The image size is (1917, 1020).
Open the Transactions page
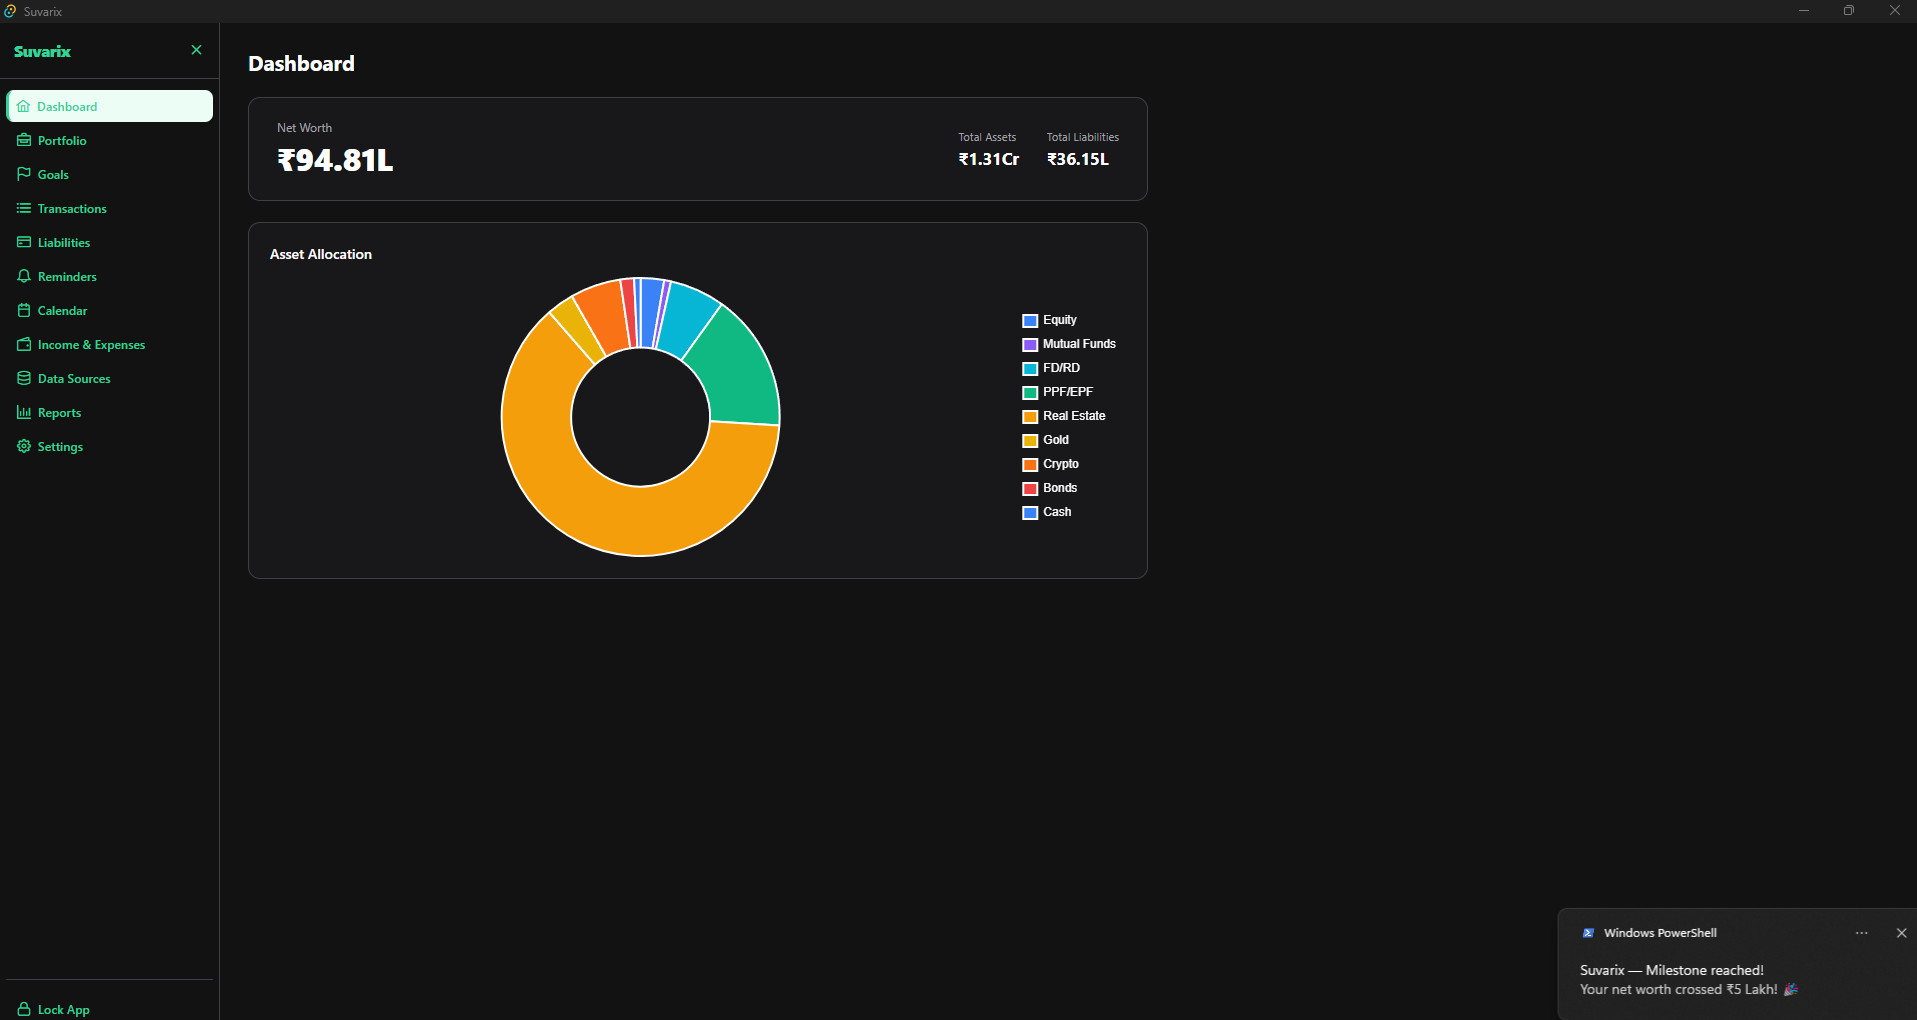click(x=110, y=208)
